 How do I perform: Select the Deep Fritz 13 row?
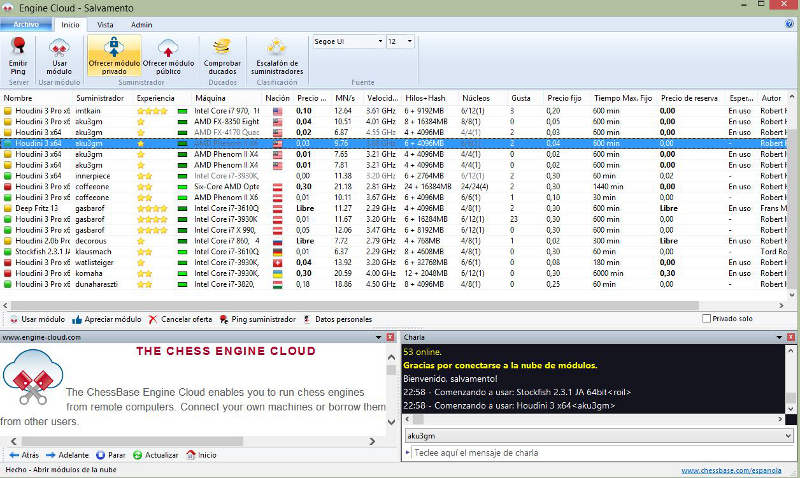[x=395, y=209]
